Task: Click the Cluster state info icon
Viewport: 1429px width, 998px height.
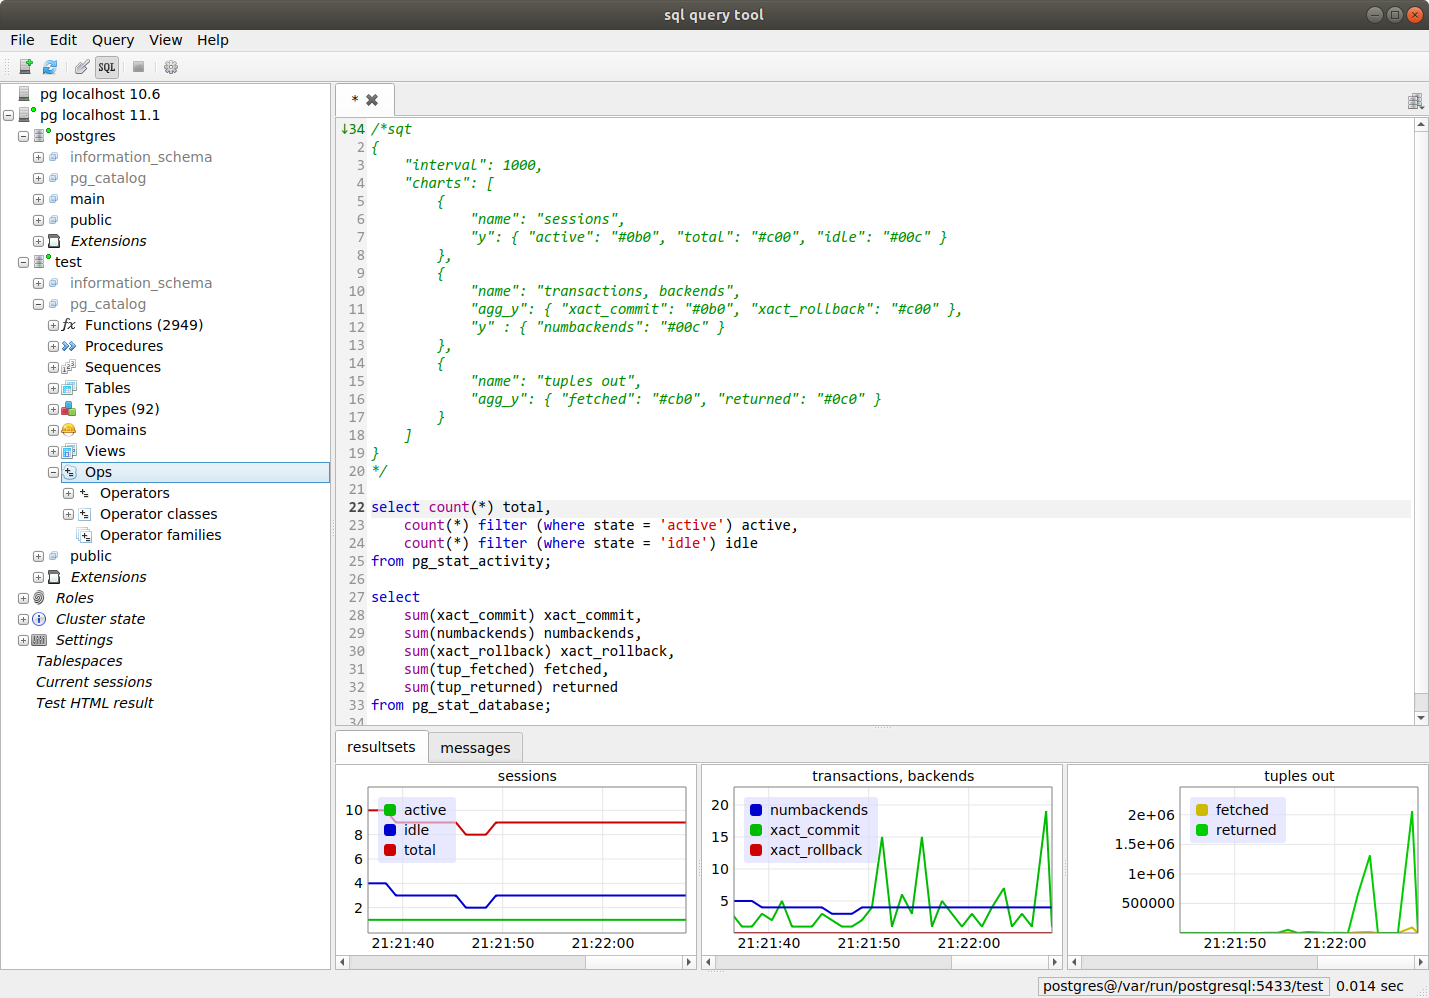Action: pos(39,619)
